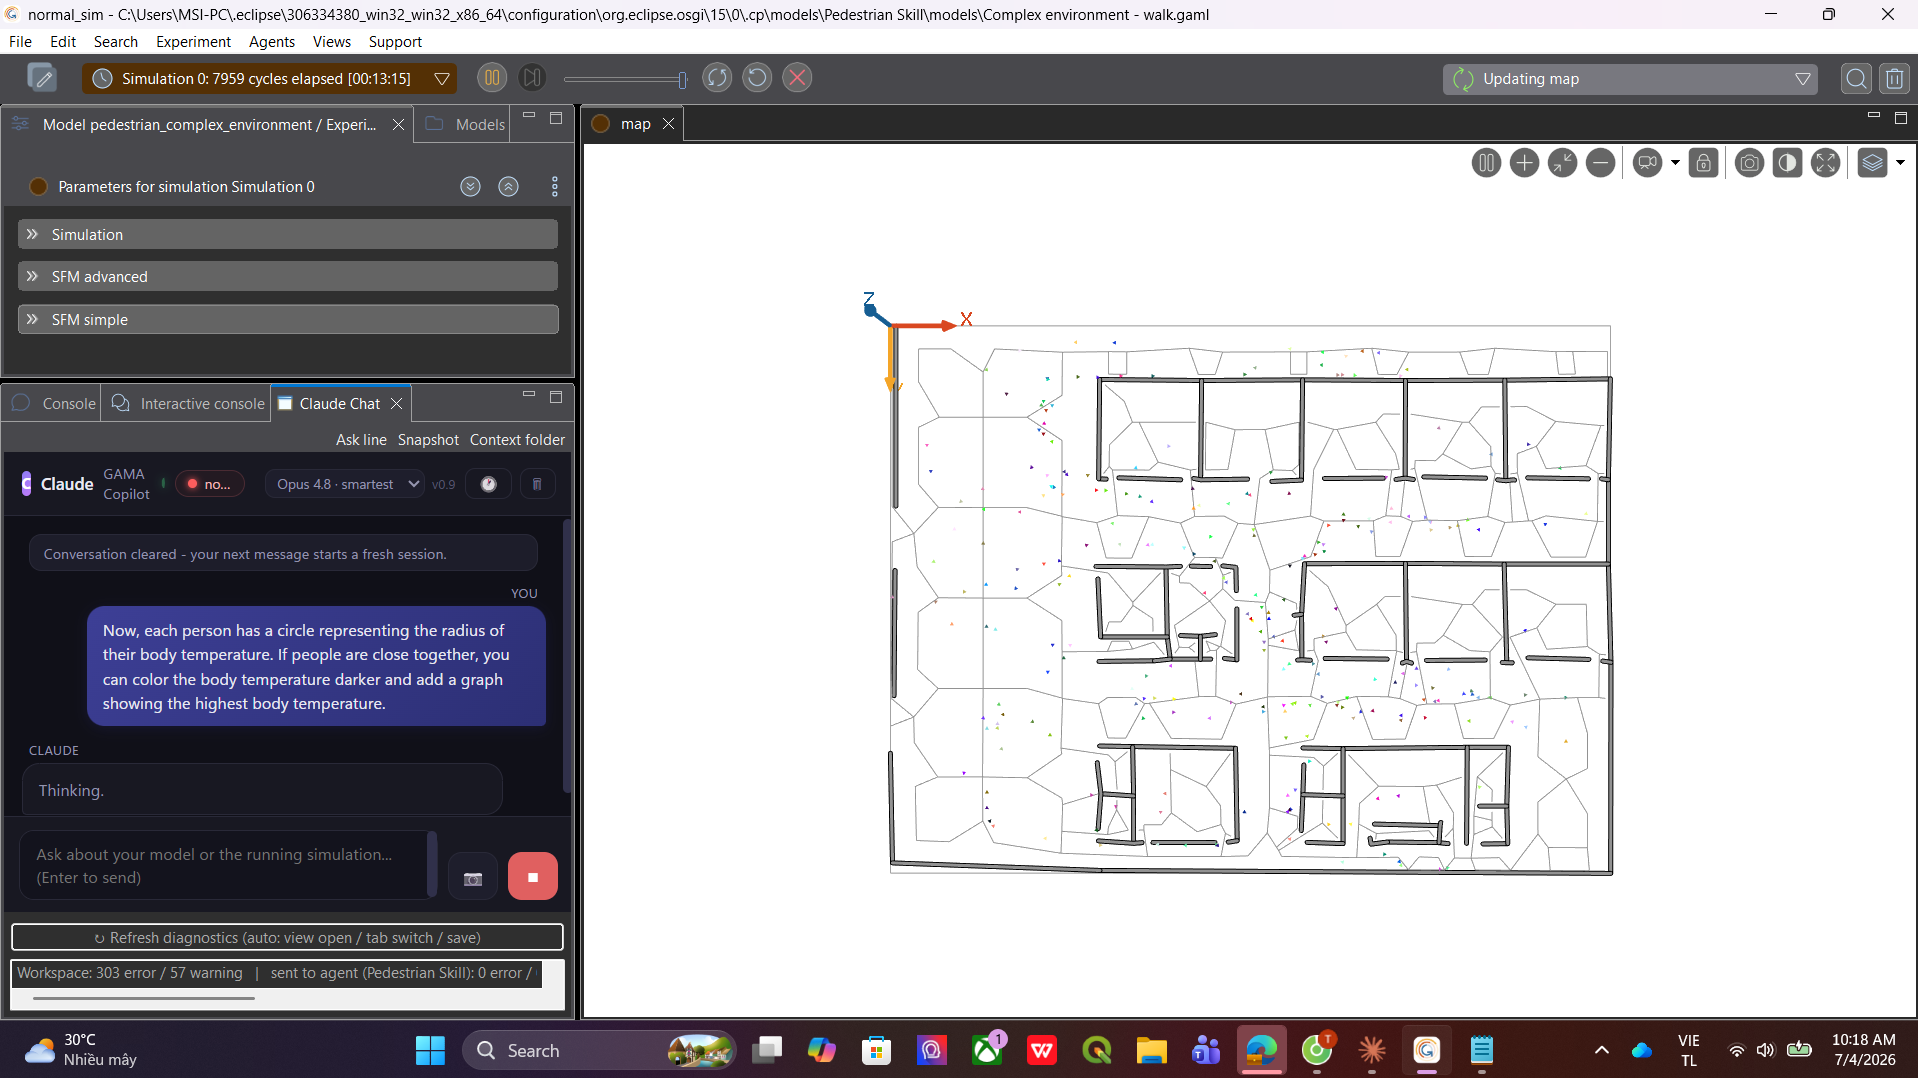Select the Opus model dropdown
Screen dimensions: 1918x1078
coord(346,484)
